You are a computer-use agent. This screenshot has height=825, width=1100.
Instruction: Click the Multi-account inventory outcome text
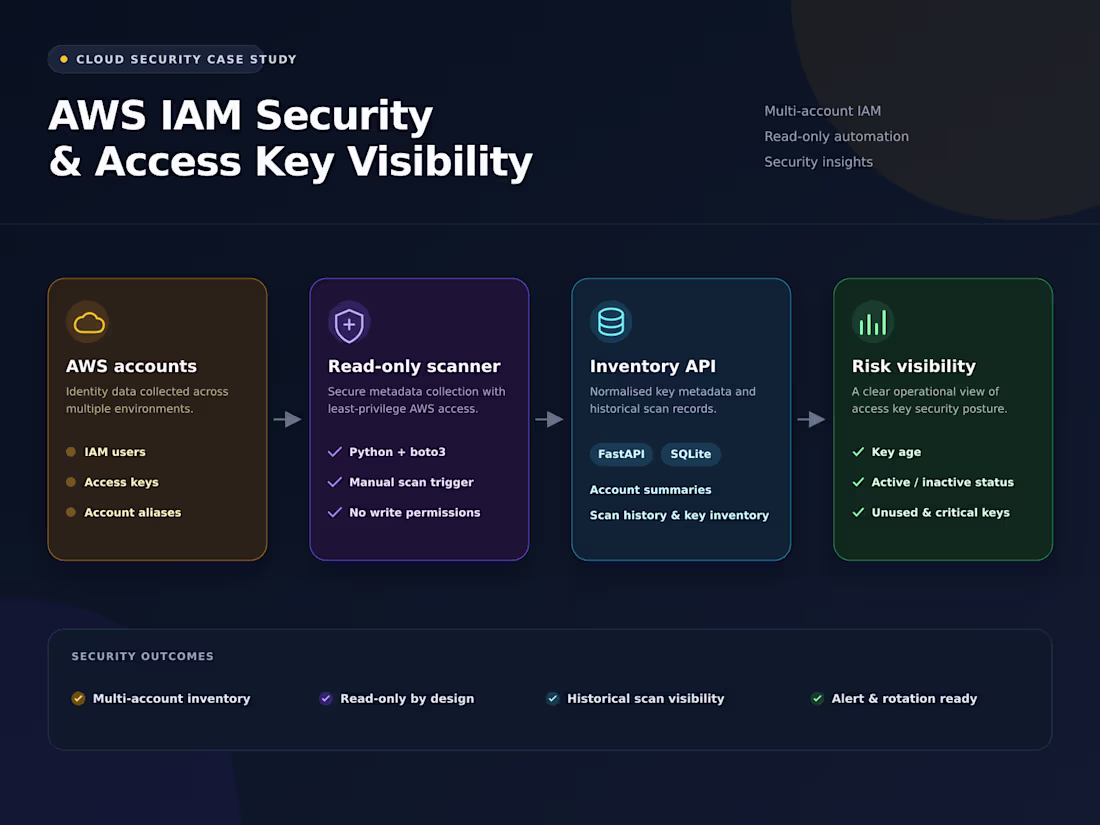171,698
